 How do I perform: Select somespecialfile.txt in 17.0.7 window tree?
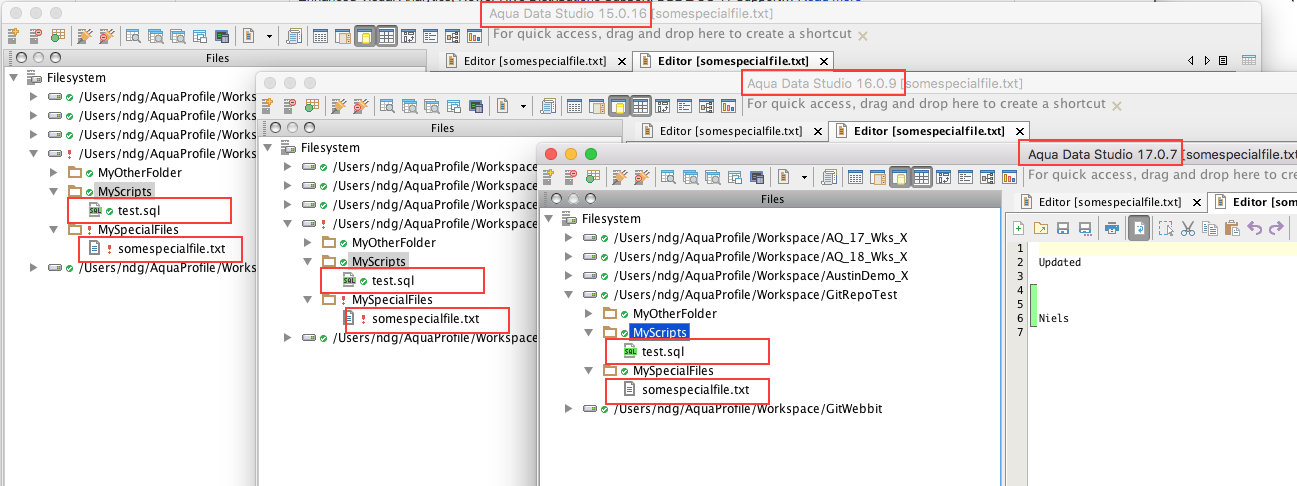[x=695, y=390]
